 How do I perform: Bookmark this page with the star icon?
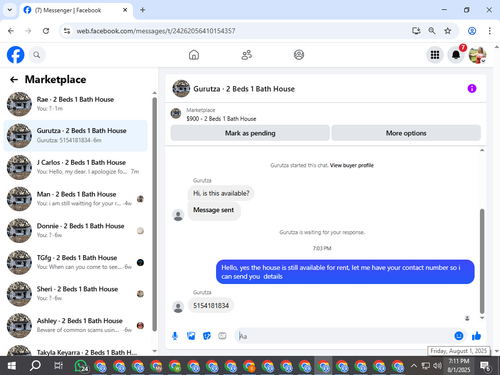pos(447,31)
